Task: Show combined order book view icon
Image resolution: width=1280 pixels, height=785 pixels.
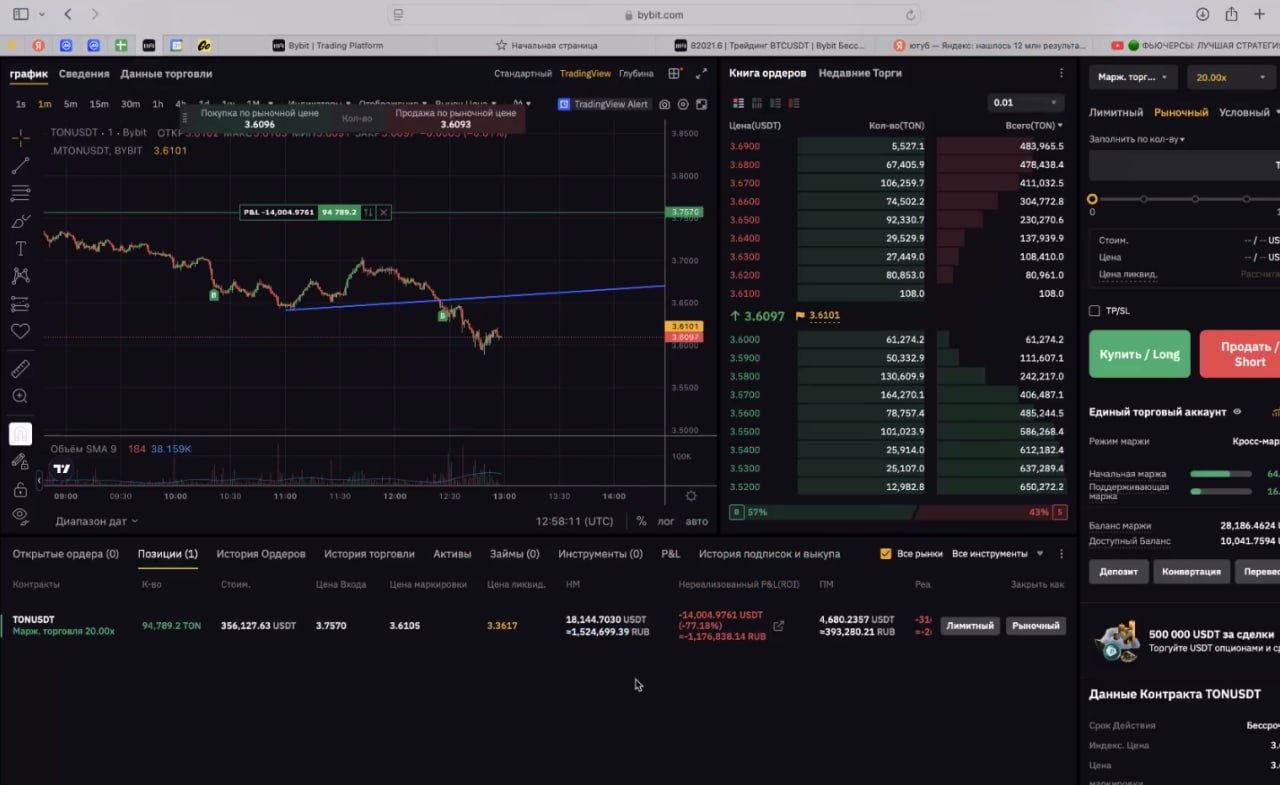Action: click(x=739, y=103)
